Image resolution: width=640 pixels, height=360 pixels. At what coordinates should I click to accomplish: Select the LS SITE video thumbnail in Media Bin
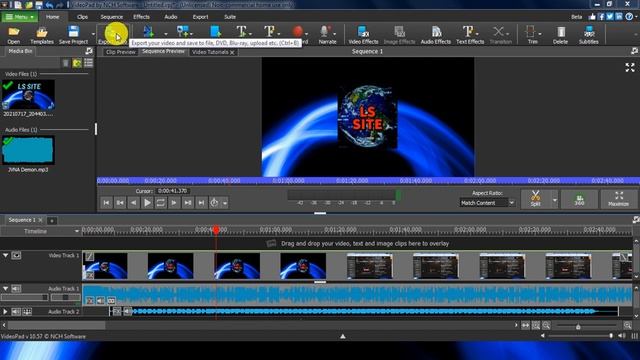[x=28, y=95]
